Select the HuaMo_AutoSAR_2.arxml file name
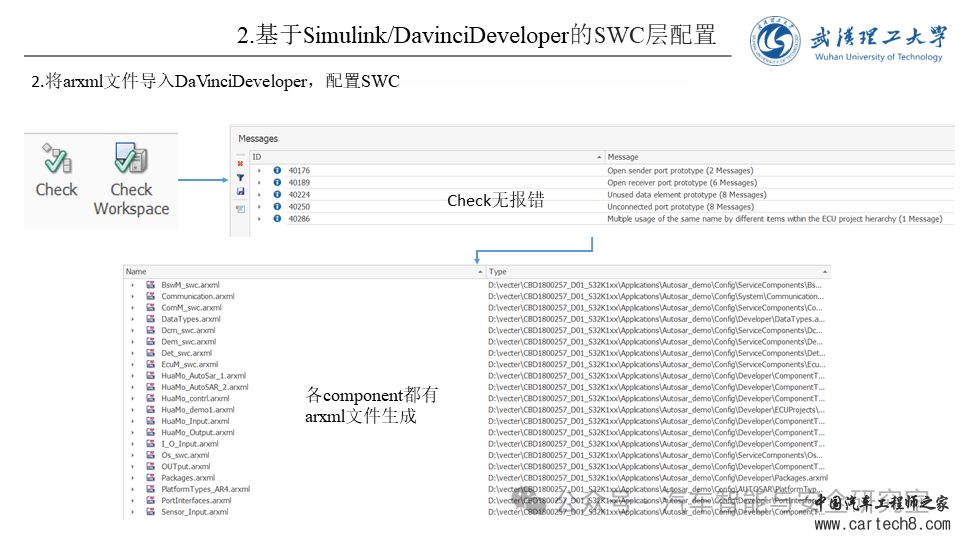This screenshot has width=960, height=540. click(204, 387)
